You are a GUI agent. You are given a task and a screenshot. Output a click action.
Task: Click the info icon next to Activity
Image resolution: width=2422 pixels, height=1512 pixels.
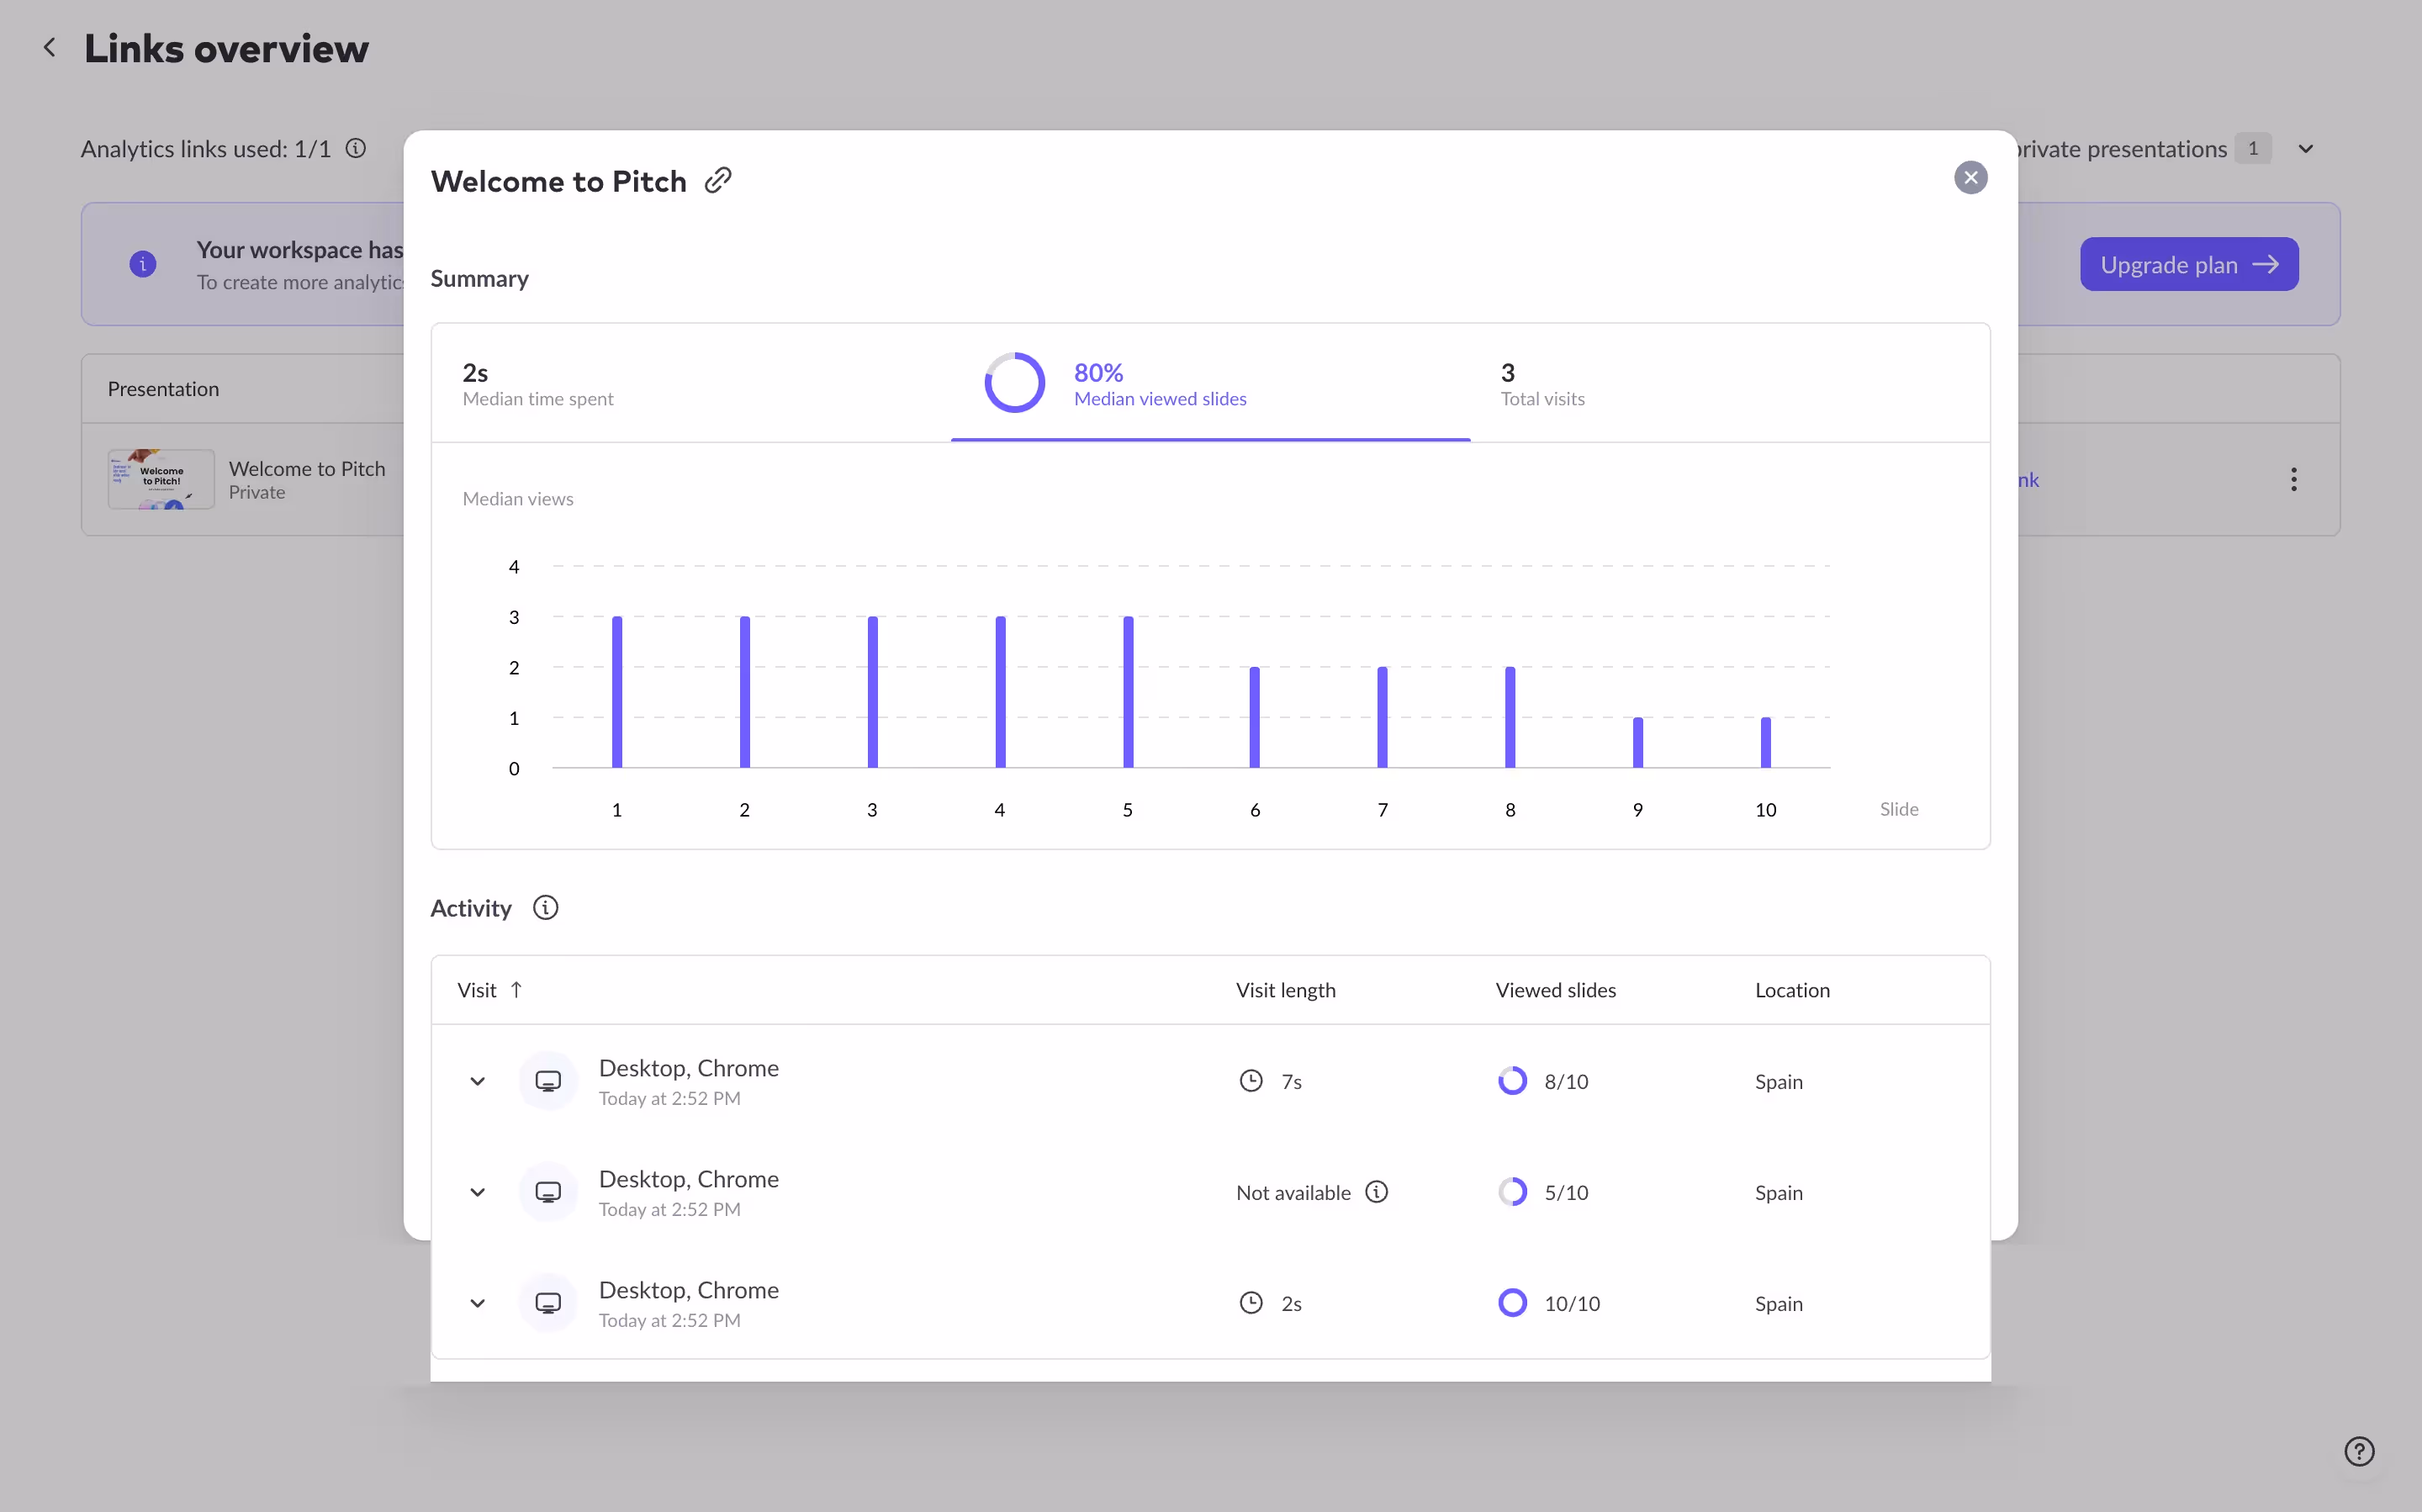(545, 907)
